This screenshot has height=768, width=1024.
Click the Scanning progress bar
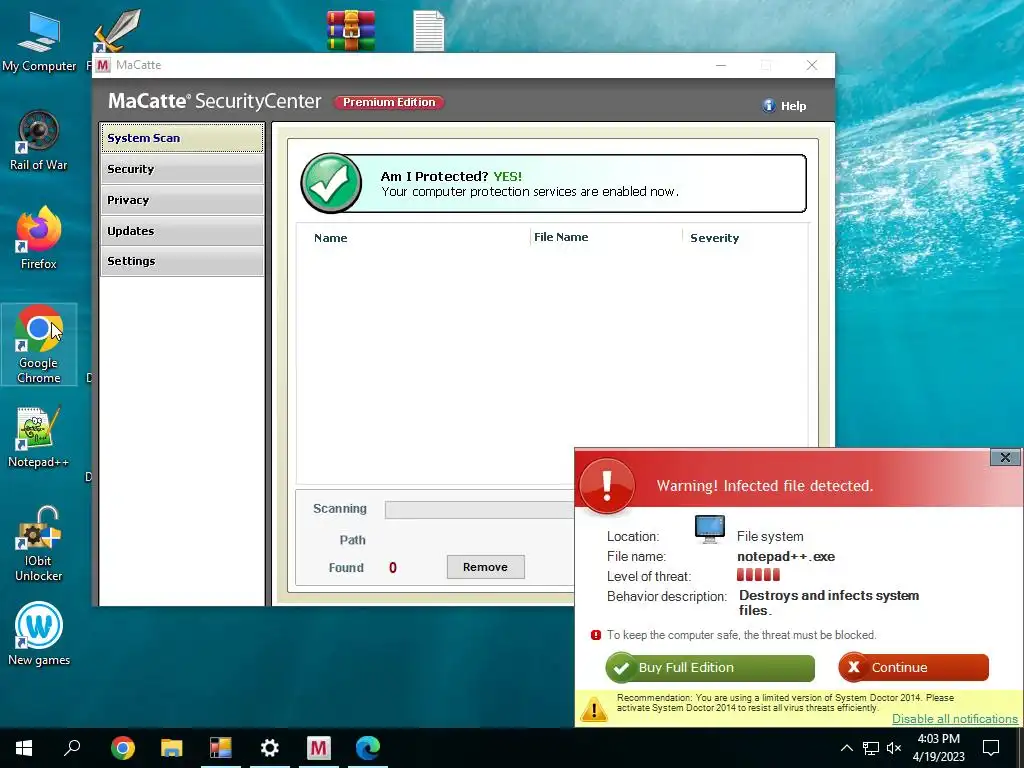click(480, 510)
